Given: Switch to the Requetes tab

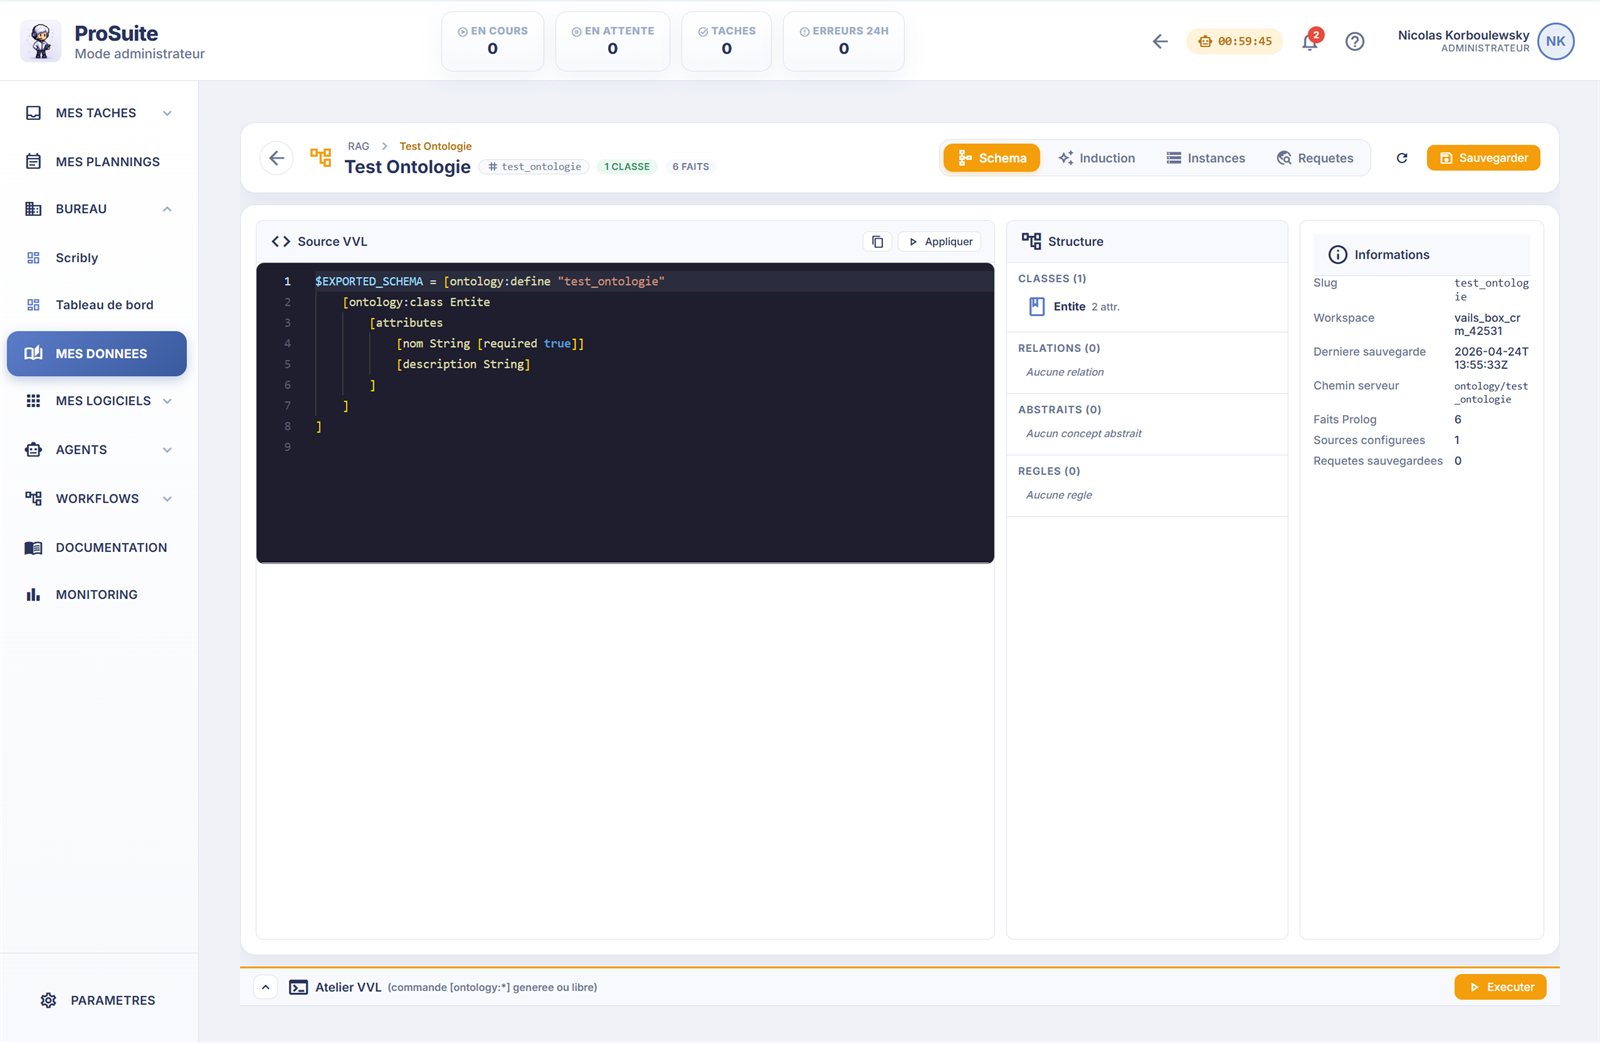Looking at the screenshot, I should [x=1314, y=158].
